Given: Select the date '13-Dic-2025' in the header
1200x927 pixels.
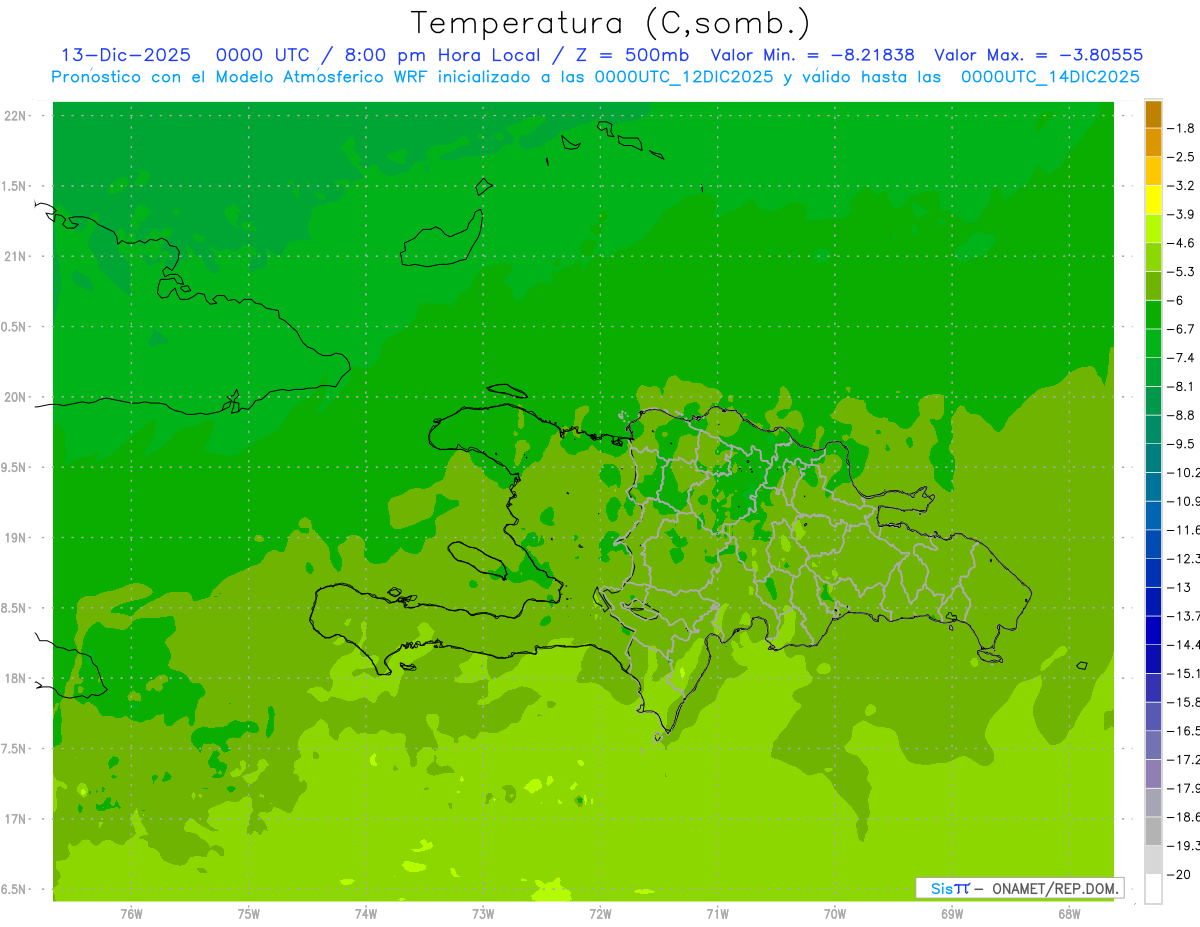Looking at the screenshot, I should (x=126, y=55).
